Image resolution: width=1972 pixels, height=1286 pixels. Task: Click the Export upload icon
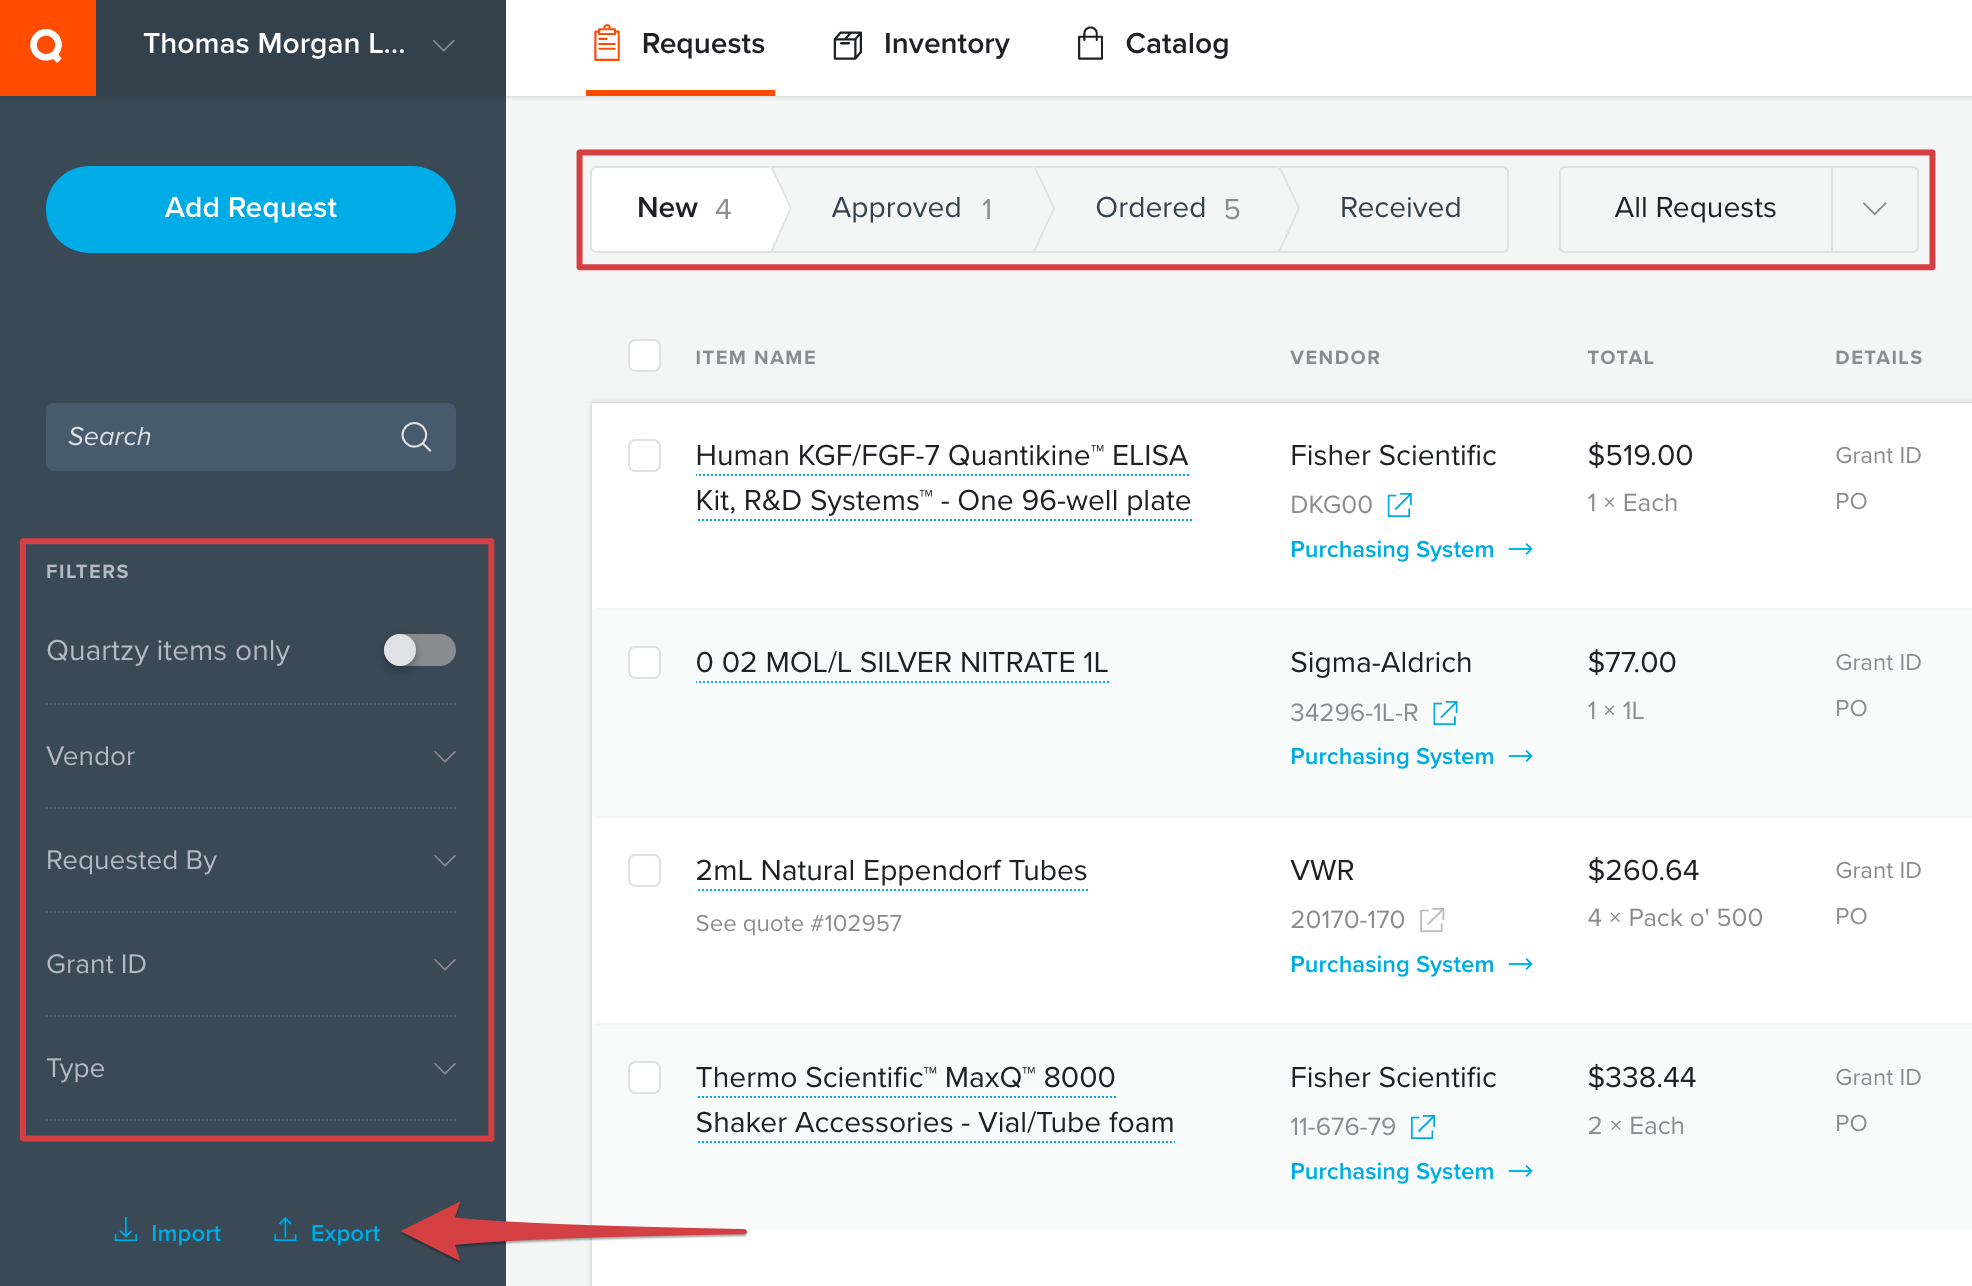click(285, 1230)
